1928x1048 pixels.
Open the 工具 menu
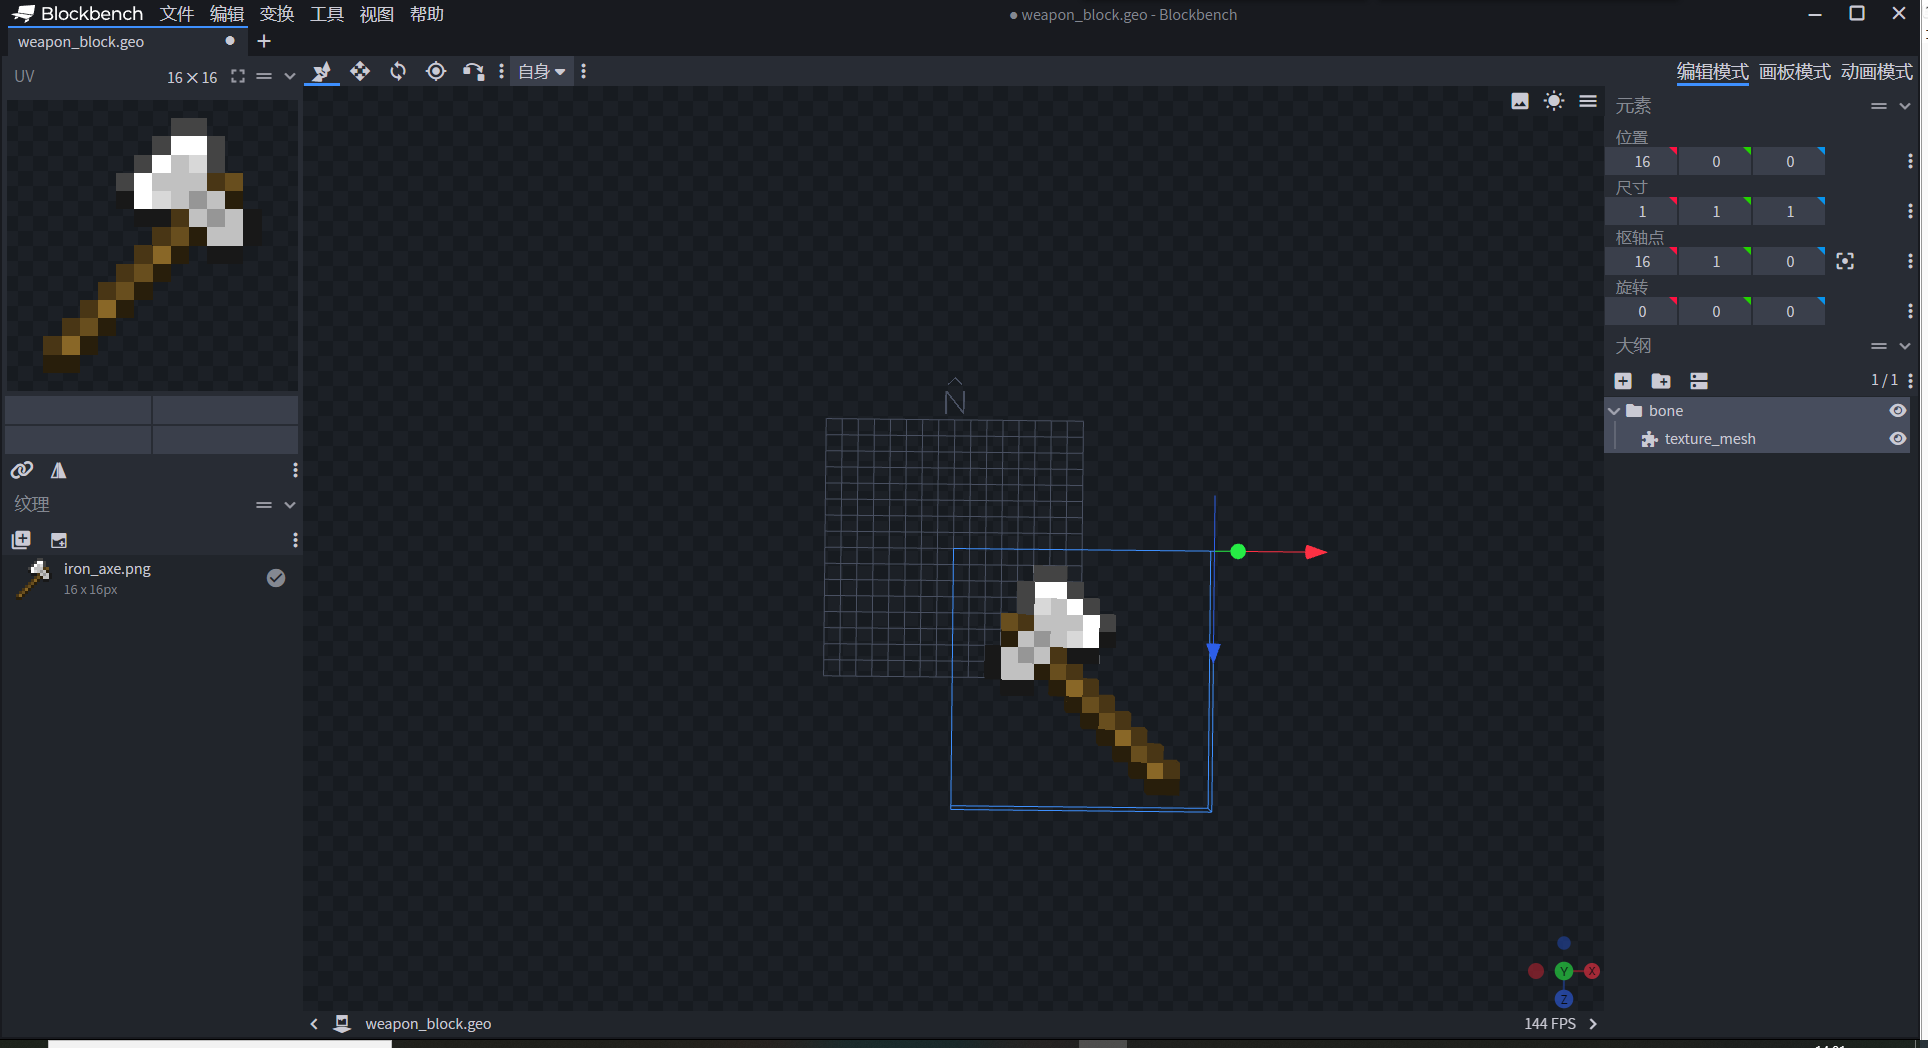(327, 14)
